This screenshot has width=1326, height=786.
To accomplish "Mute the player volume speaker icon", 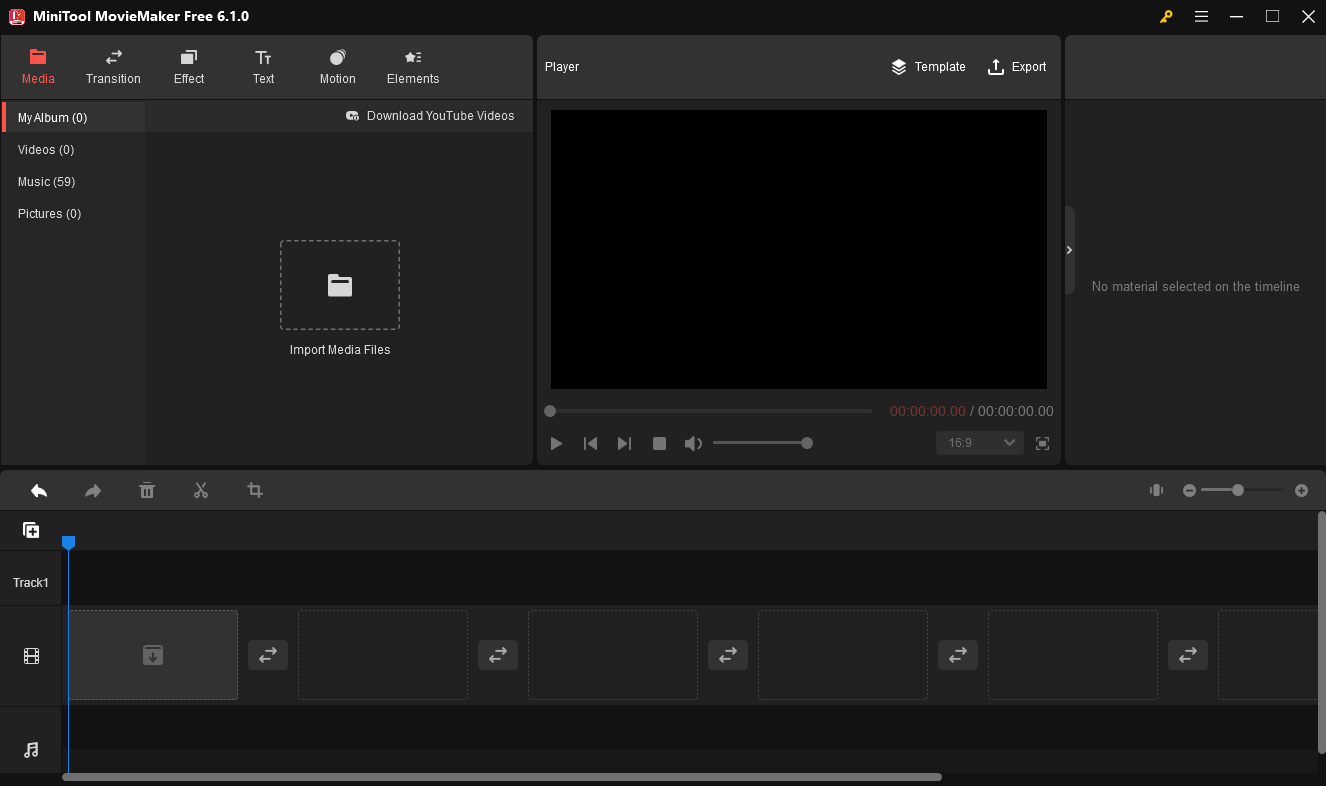I will (693, 443).
